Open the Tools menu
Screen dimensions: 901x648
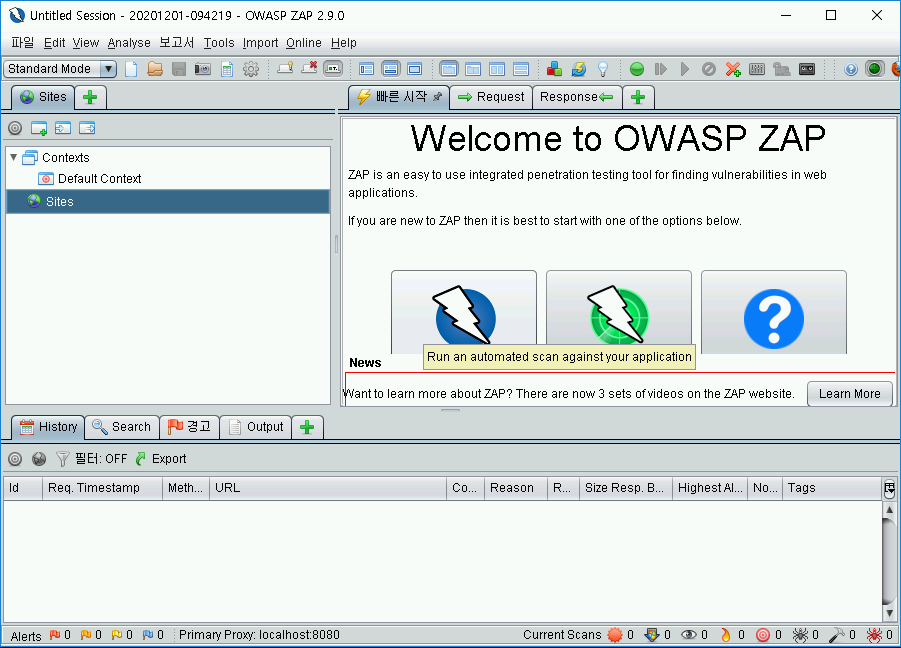219,43
